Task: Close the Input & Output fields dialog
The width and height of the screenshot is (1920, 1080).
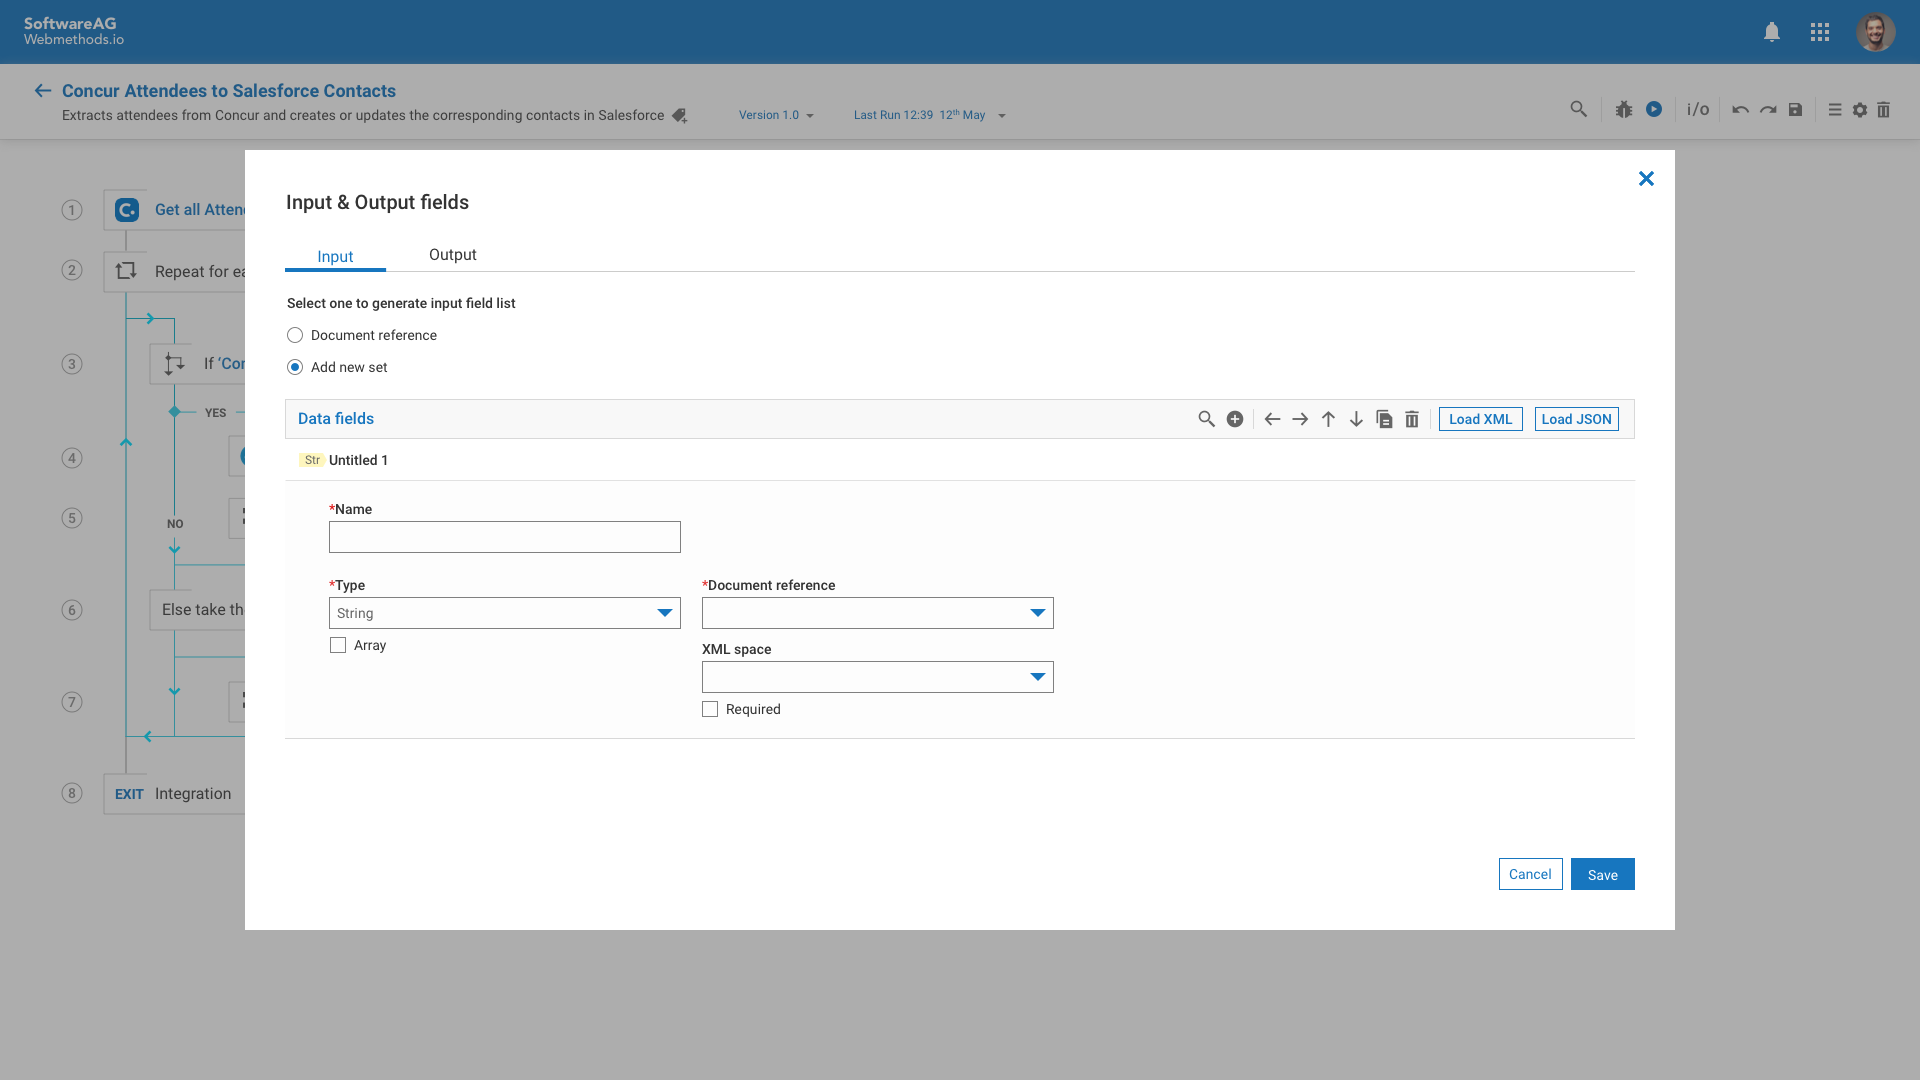Action: pyautogui.click(x=1646, y=179)
